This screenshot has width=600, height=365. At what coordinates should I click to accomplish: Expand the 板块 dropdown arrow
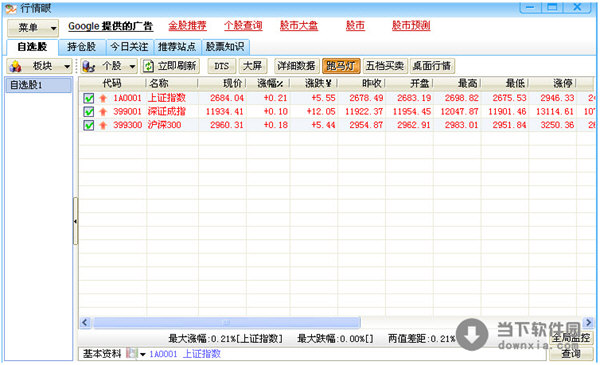click(x=67, y=67)
